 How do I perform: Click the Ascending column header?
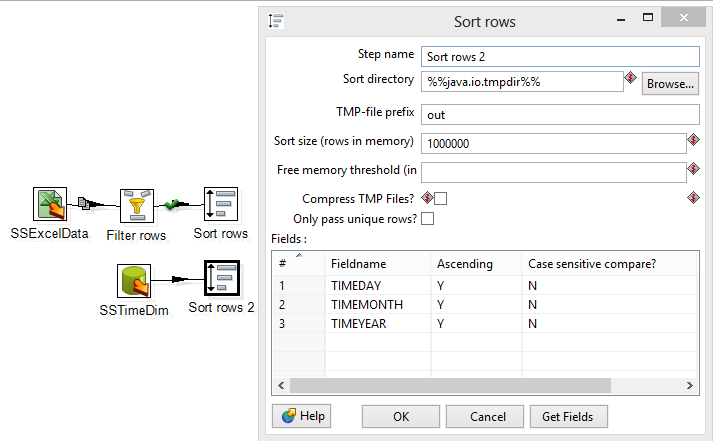coord(476,264)
